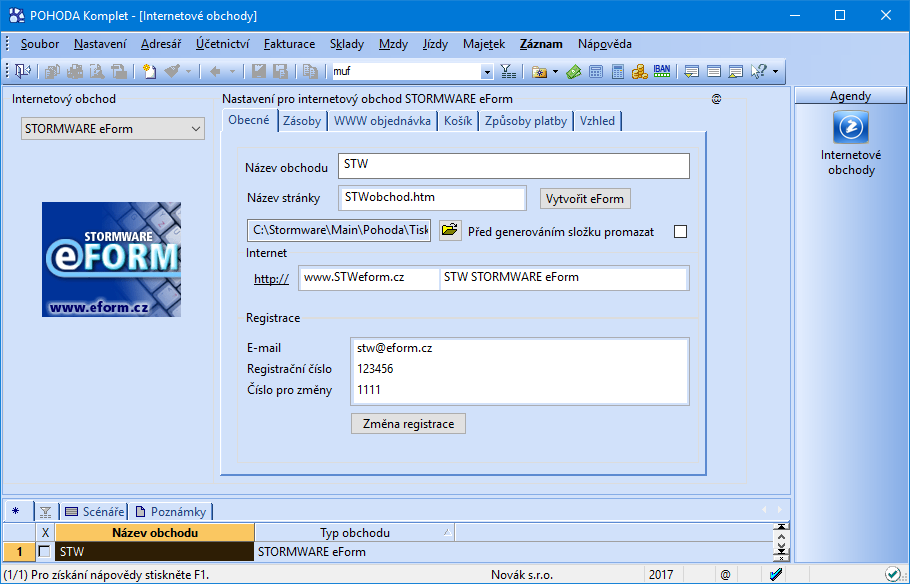Viewport: 910px width, 584px height.
Task: Click the http:// link
Action: [271, 279]
